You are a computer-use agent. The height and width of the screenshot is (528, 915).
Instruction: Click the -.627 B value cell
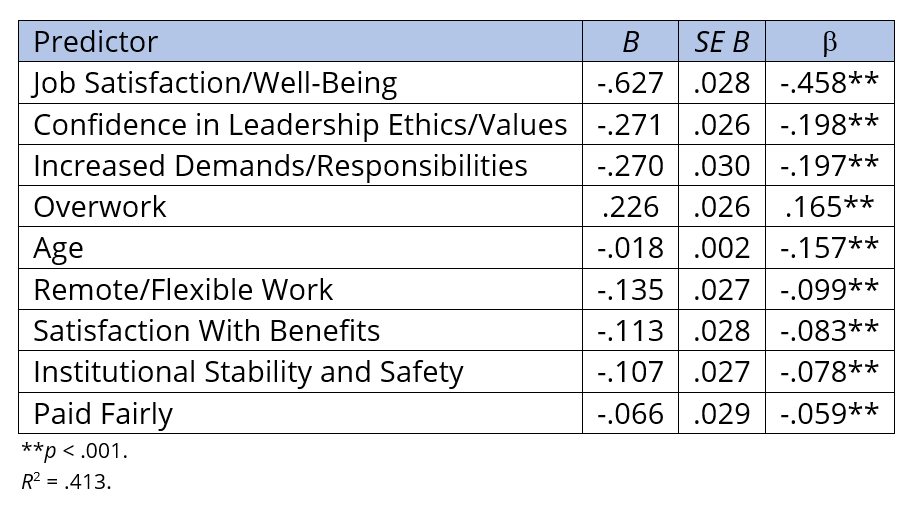(x=630, y=83)
